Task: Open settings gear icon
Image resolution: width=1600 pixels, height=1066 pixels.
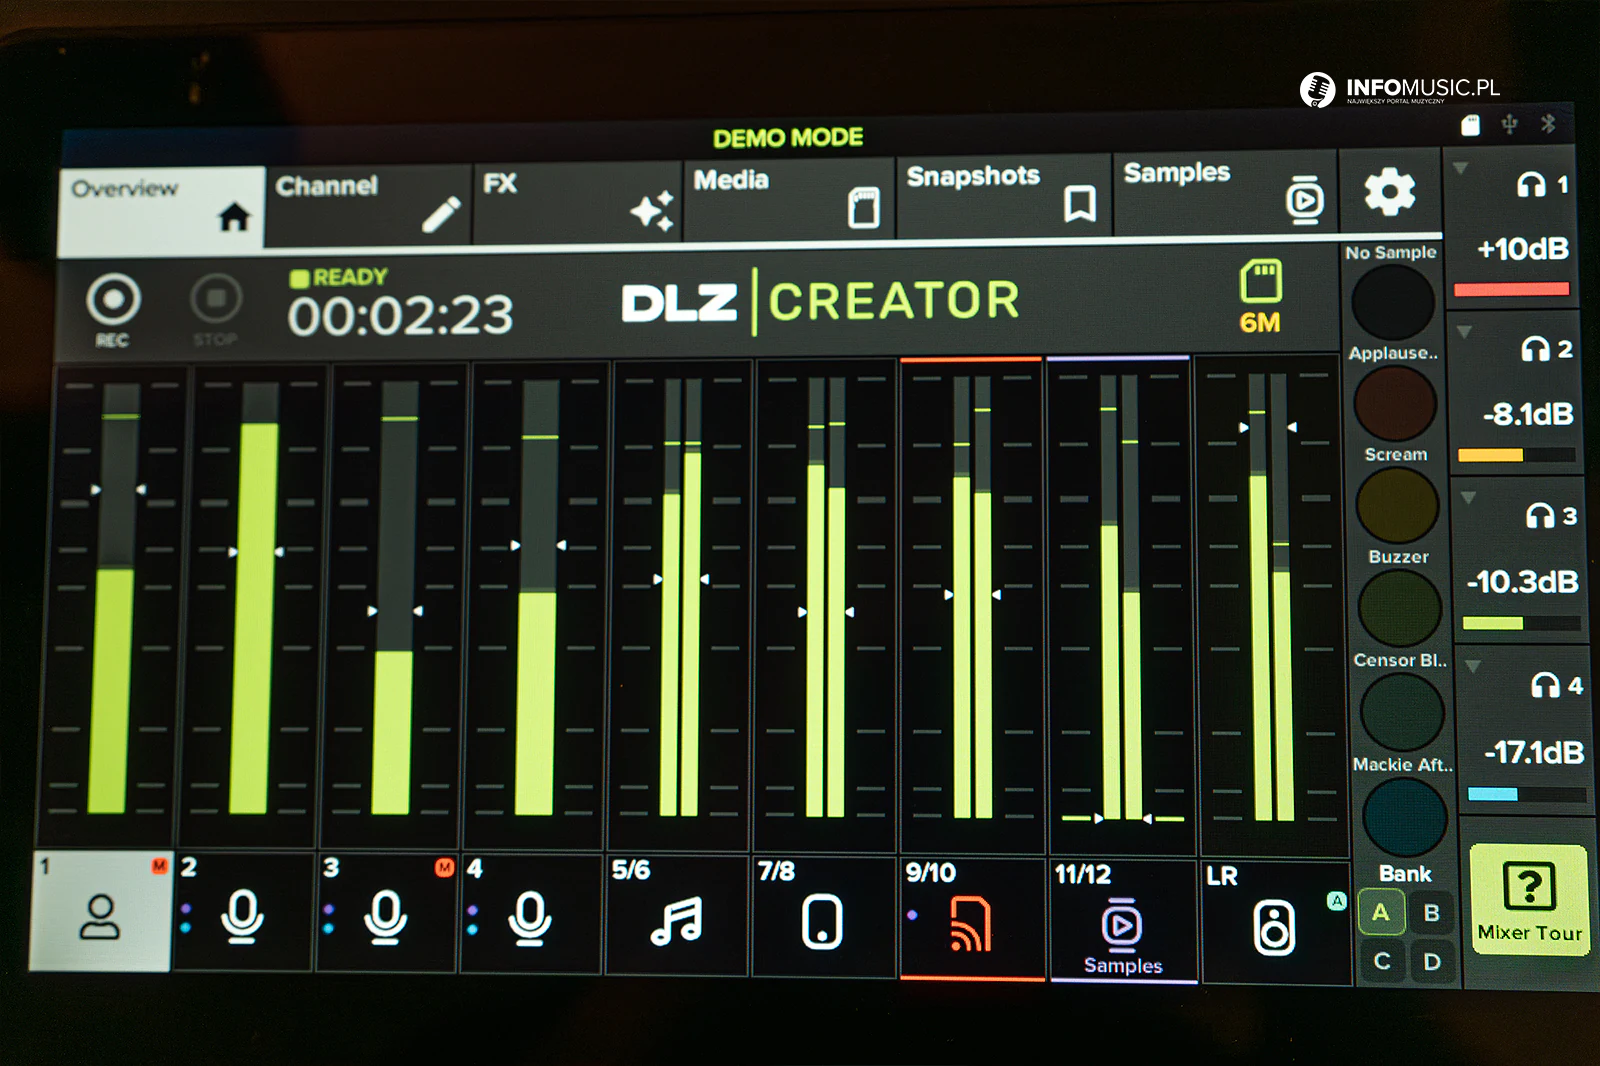Action: click(x=1390, y=191)
